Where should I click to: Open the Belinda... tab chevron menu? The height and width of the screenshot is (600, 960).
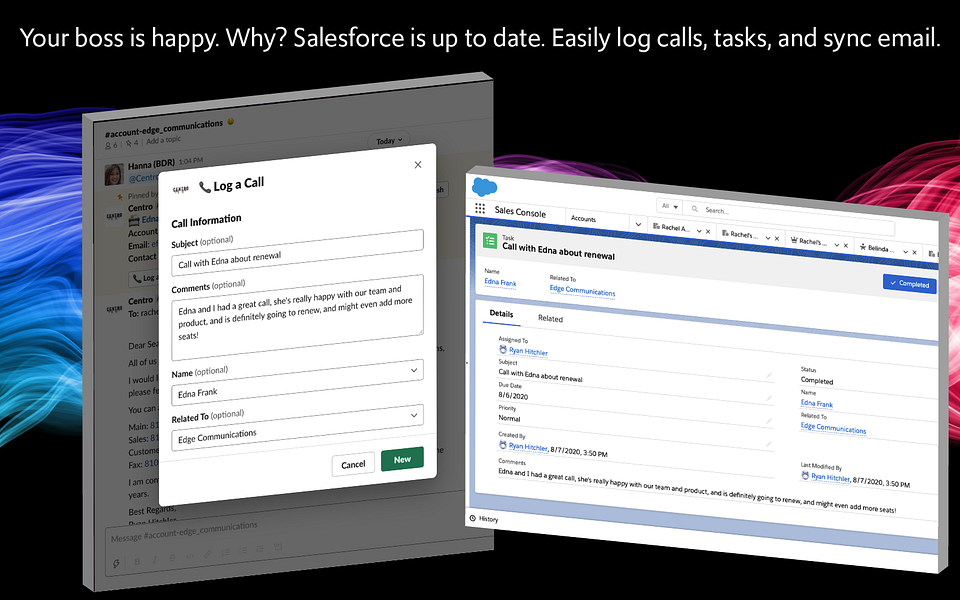(x=906, y=252)
